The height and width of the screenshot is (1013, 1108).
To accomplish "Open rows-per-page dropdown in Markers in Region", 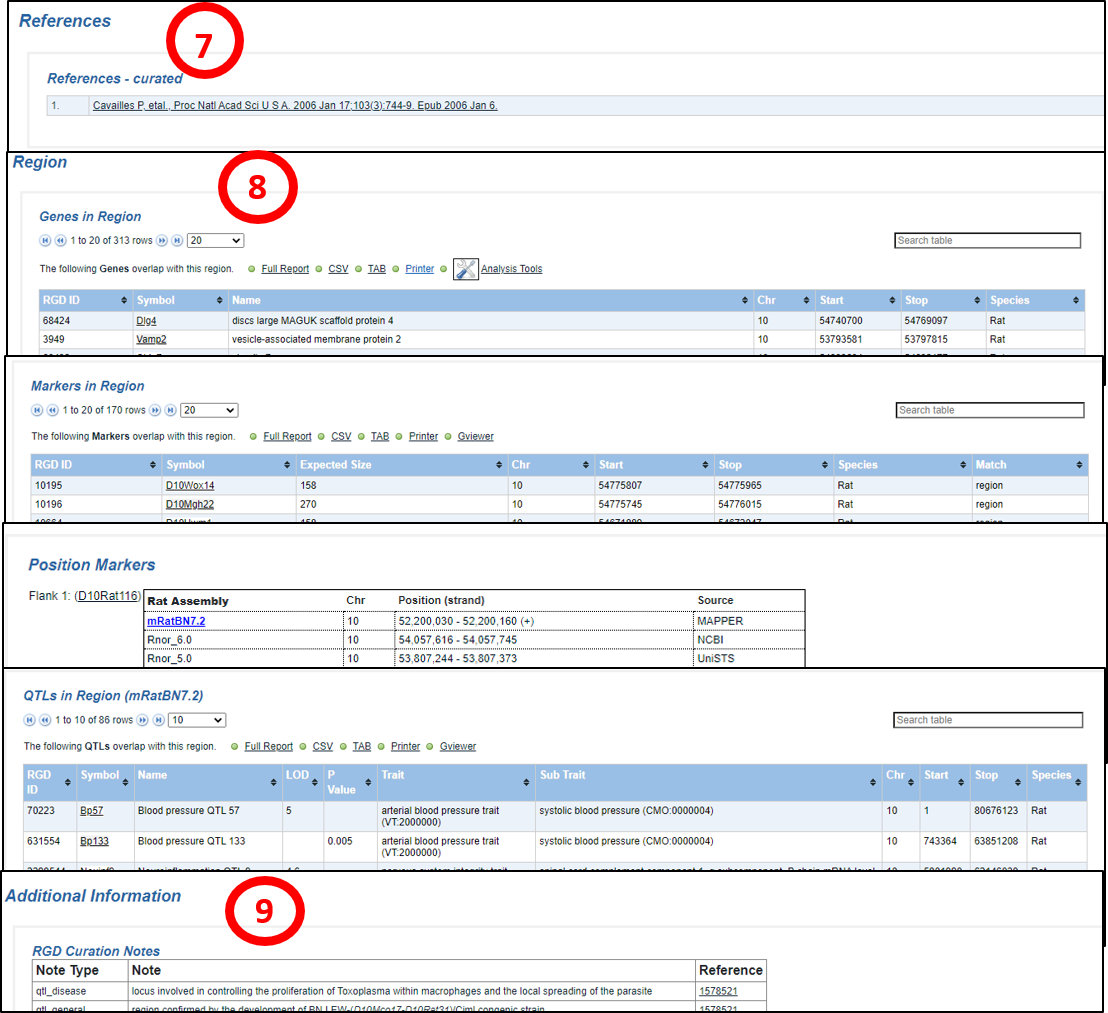I will click(x=209, y=410).
